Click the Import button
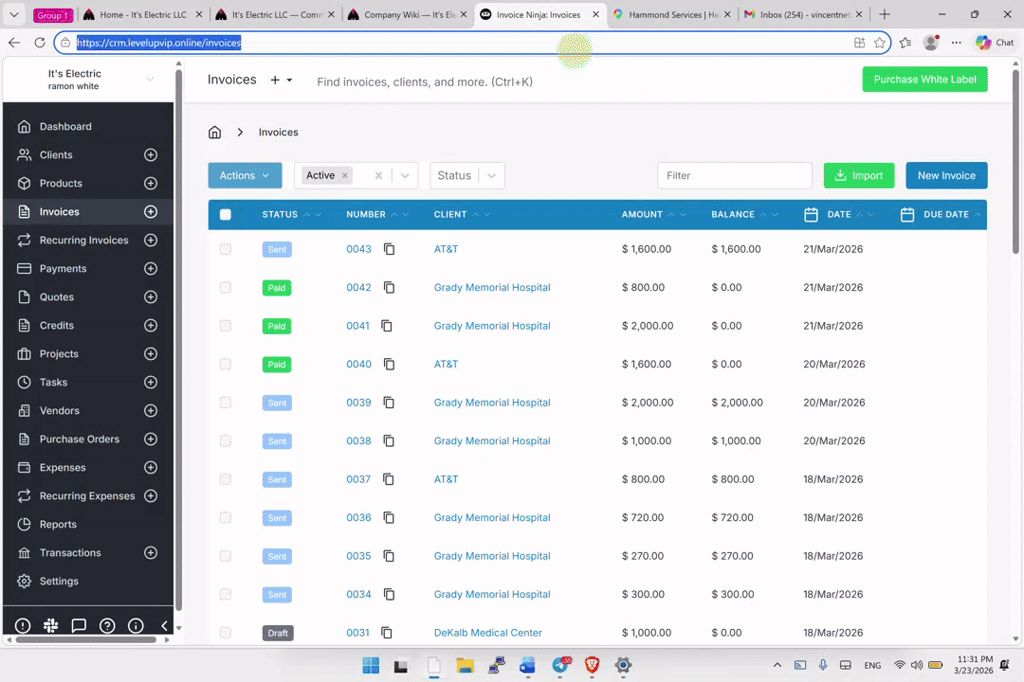Viewport: 1024px width, 682px height. click(859, 175)
